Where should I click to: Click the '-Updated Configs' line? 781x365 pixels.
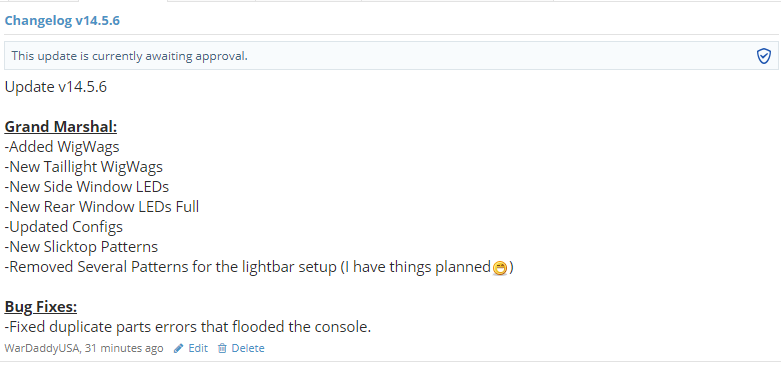pyautogui.click(x=64, y=227)
